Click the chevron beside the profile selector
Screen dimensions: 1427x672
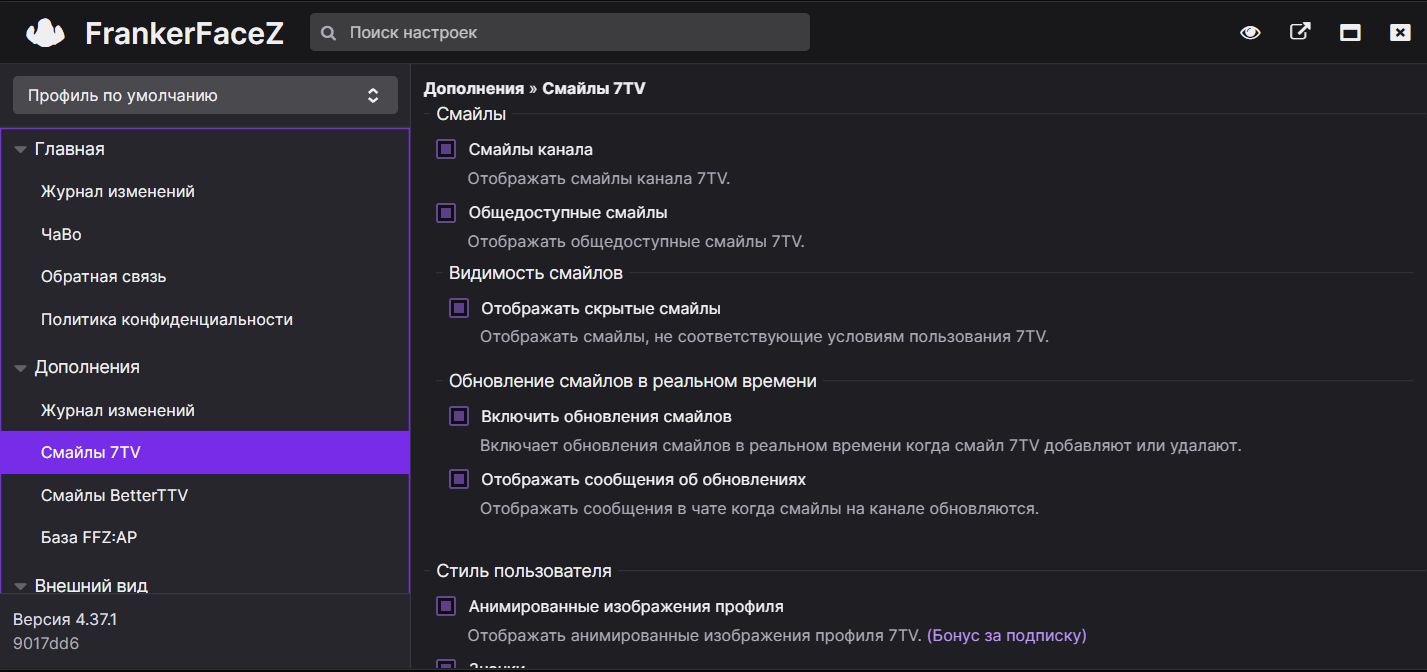375,95
